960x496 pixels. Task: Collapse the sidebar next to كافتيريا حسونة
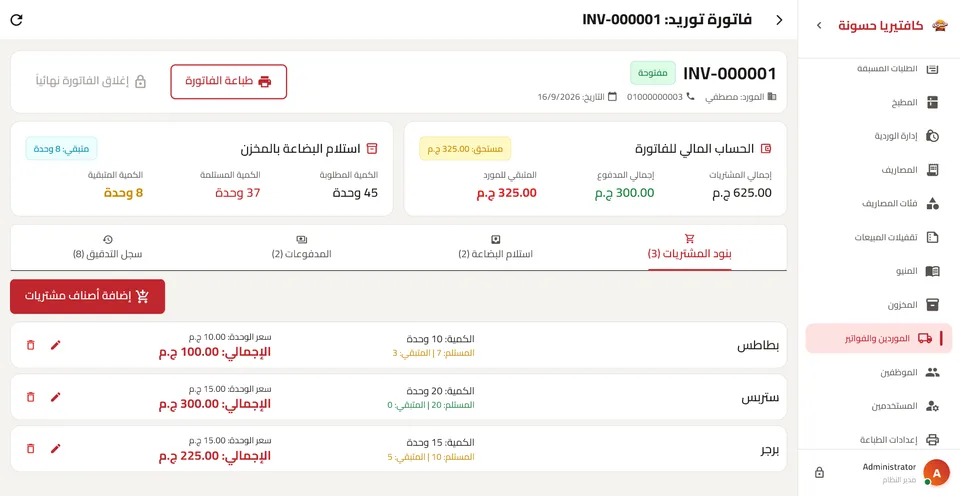point(819,25)
